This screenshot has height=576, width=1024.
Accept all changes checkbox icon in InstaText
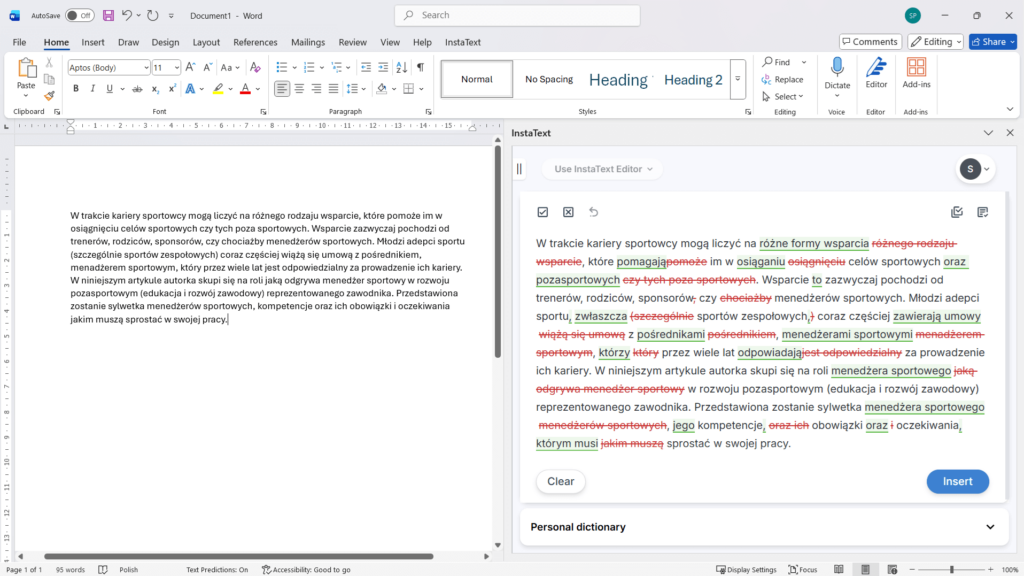pyautogui.click(x=542, y=212)
